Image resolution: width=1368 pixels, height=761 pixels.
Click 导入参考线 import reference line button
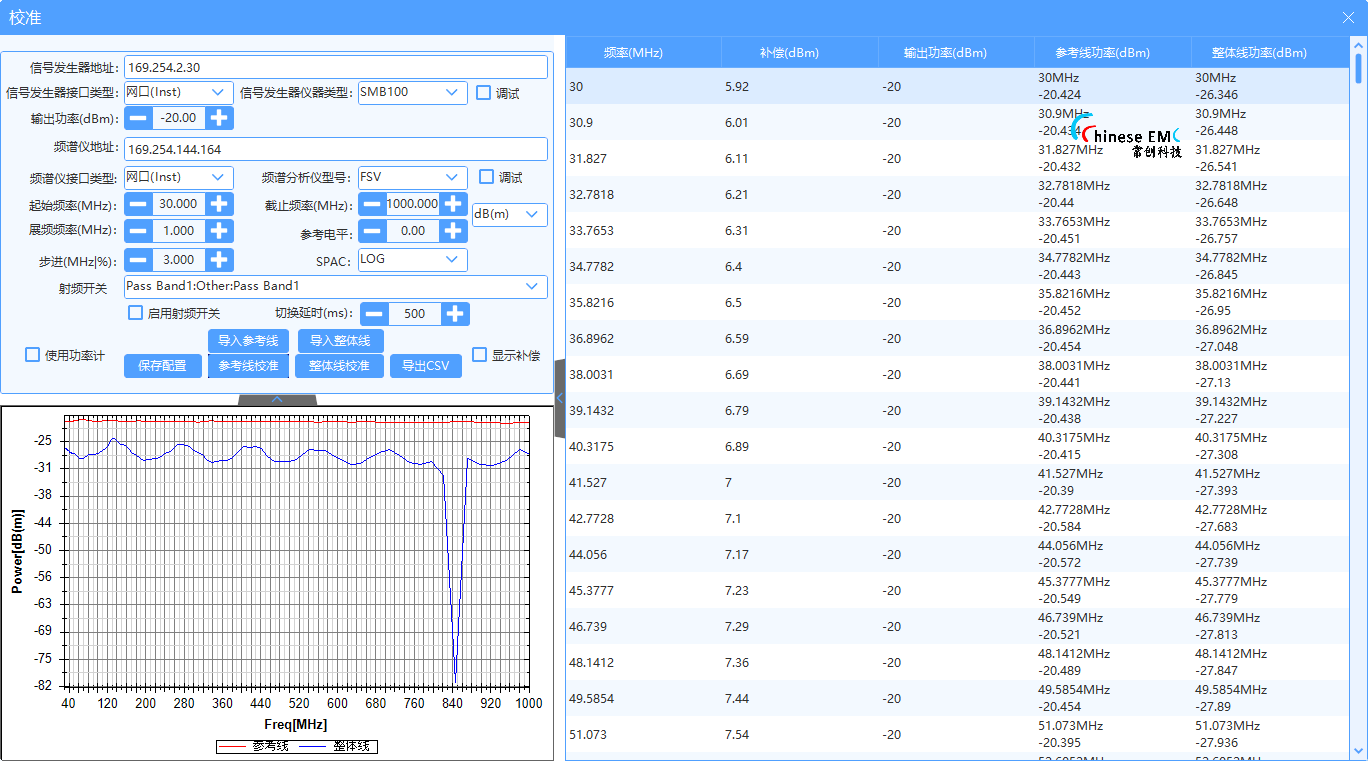click(x=249, y=341)
